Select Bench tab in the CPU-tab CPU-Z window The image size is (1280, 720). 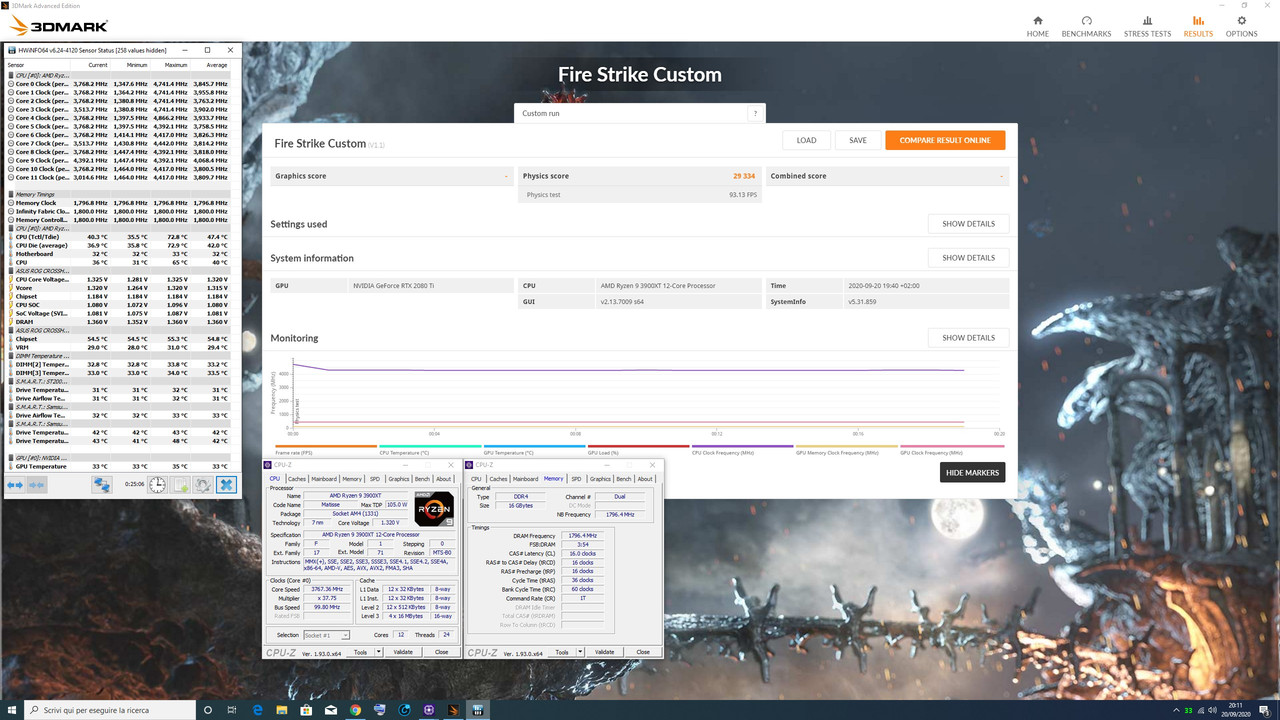coord(422,479)
